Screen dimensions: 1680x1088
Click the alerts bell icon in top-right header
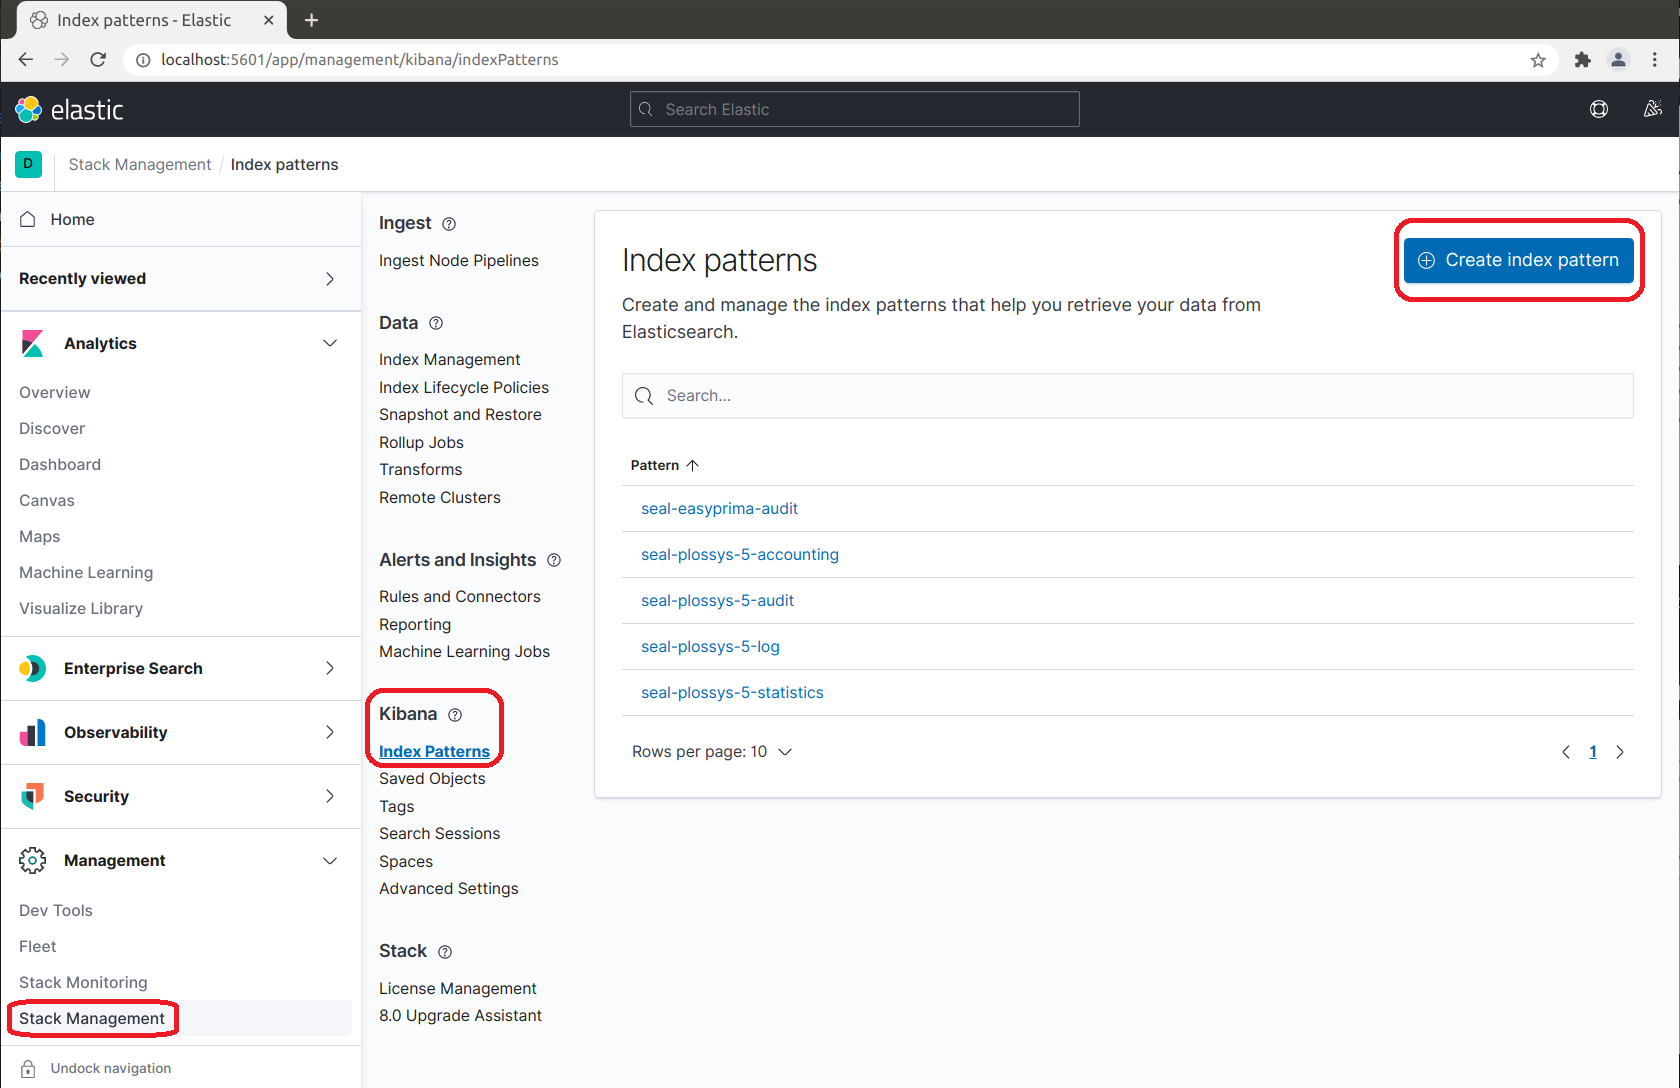(x=1653, y=109)
